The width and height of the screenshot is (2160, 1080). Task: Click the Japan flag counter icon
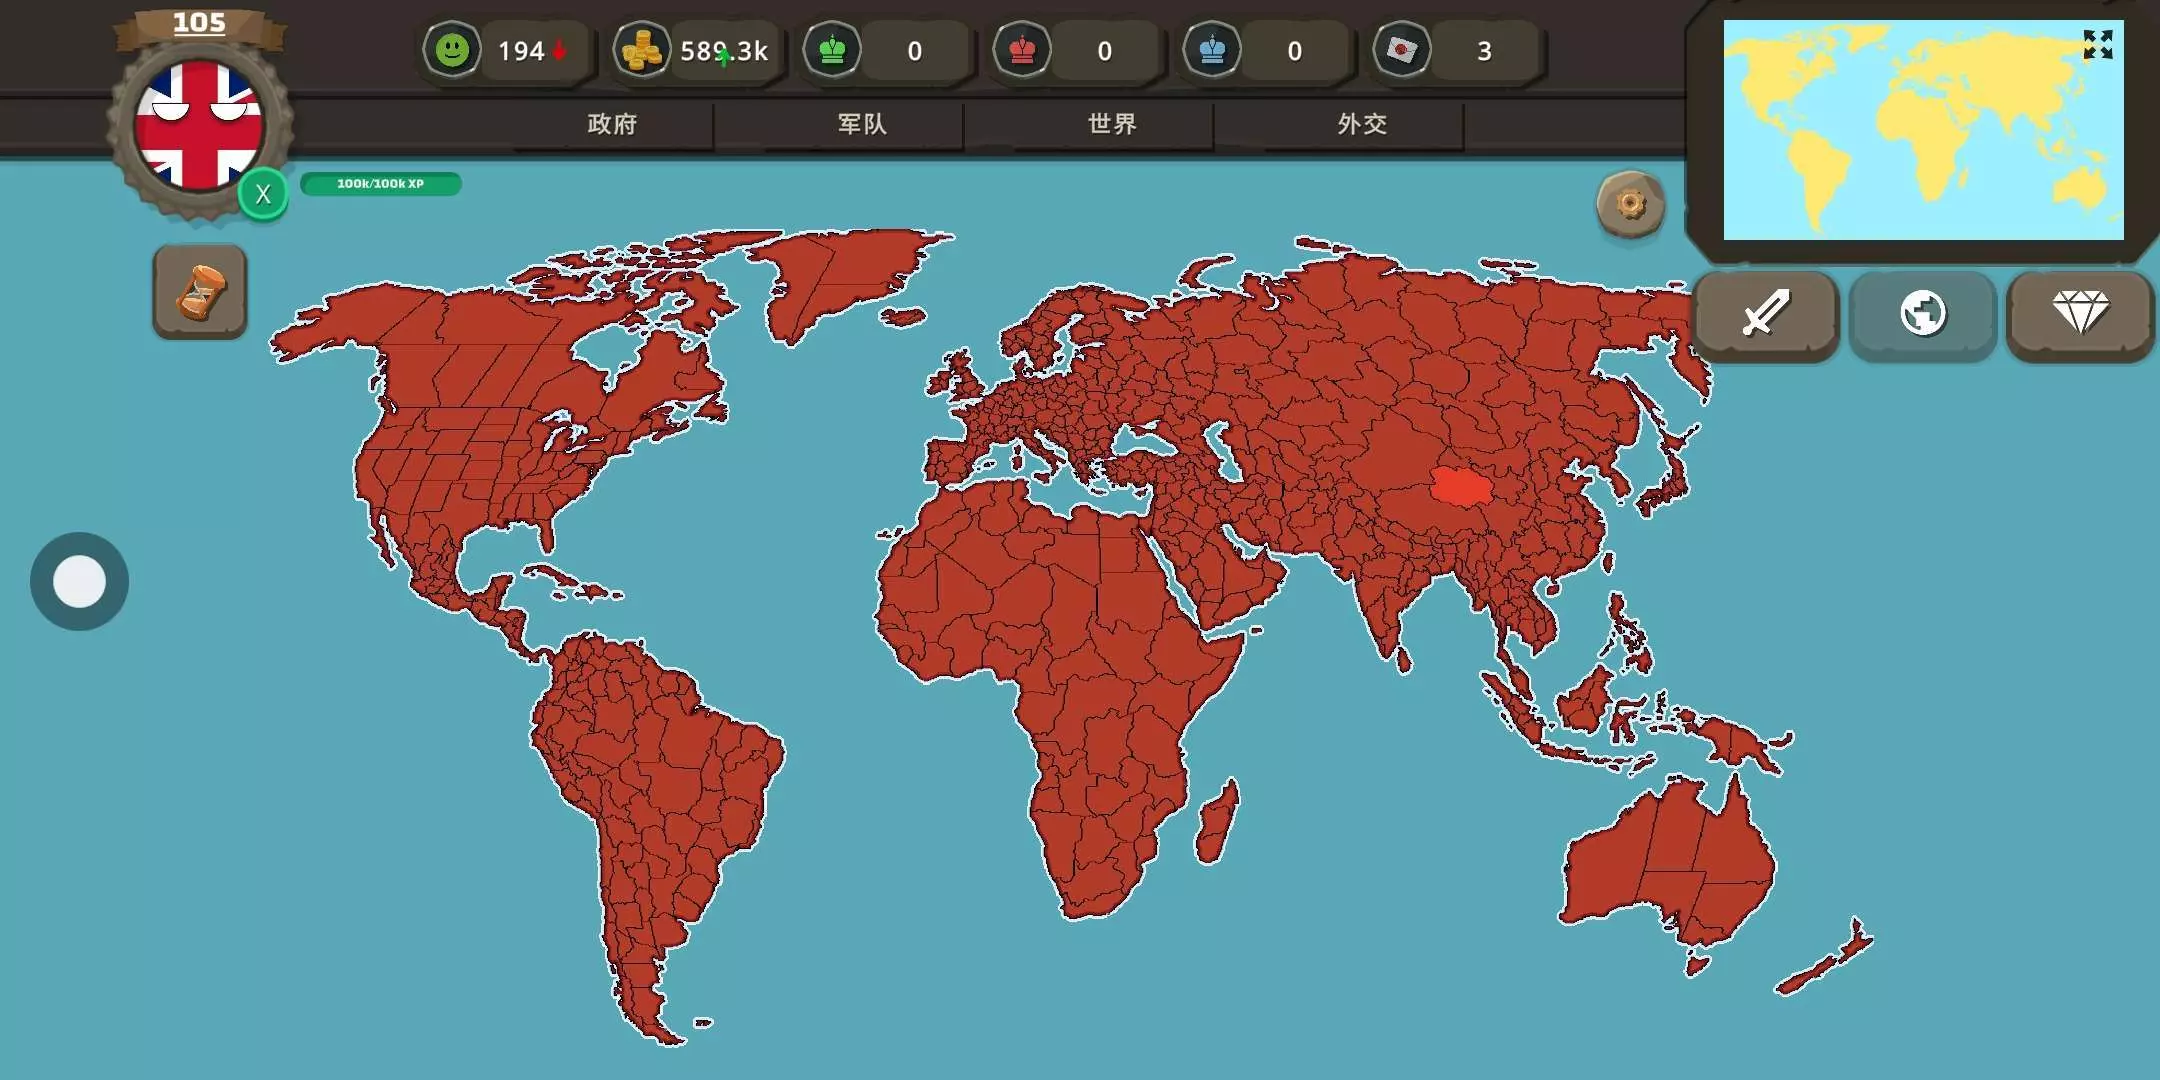tap(1402, 50)
